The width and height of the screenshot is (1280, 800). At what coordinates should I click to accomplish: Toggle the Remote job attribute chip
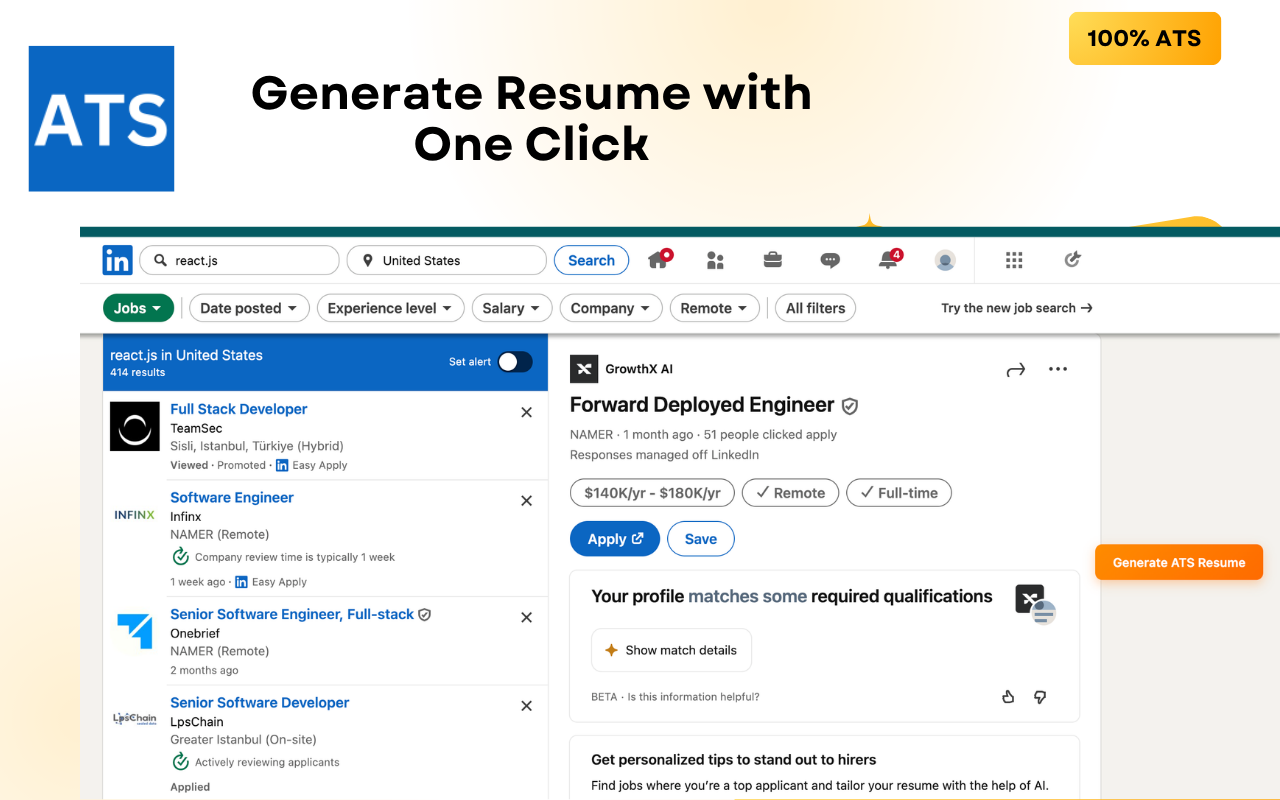[x=790, y=493]
